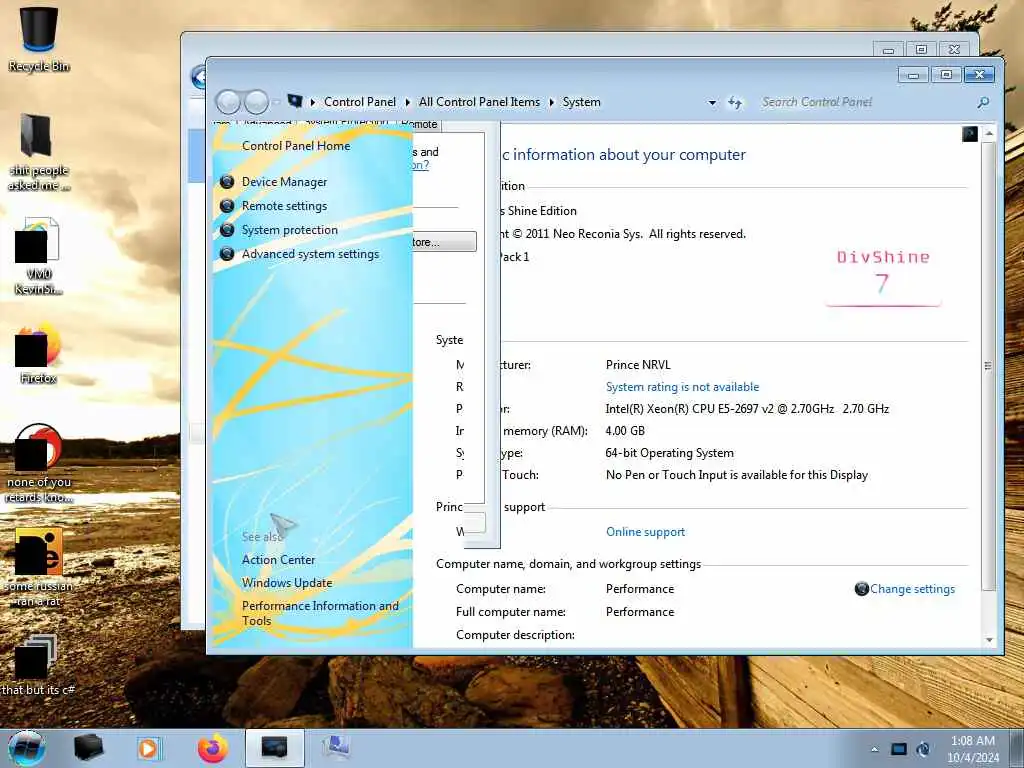
Task: Click the Start orb on the taskbar
Action: click(27, 748)
